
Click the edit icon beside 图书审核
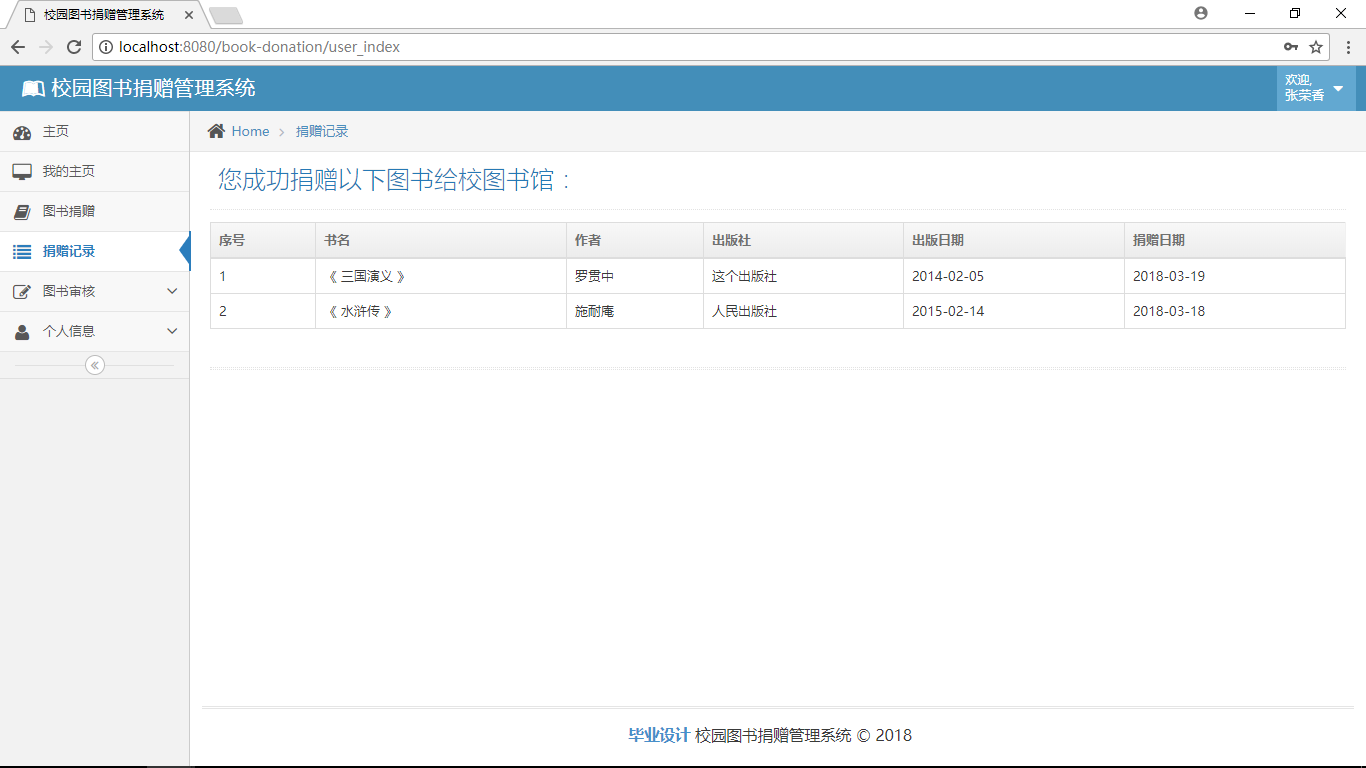click(21, 292)
